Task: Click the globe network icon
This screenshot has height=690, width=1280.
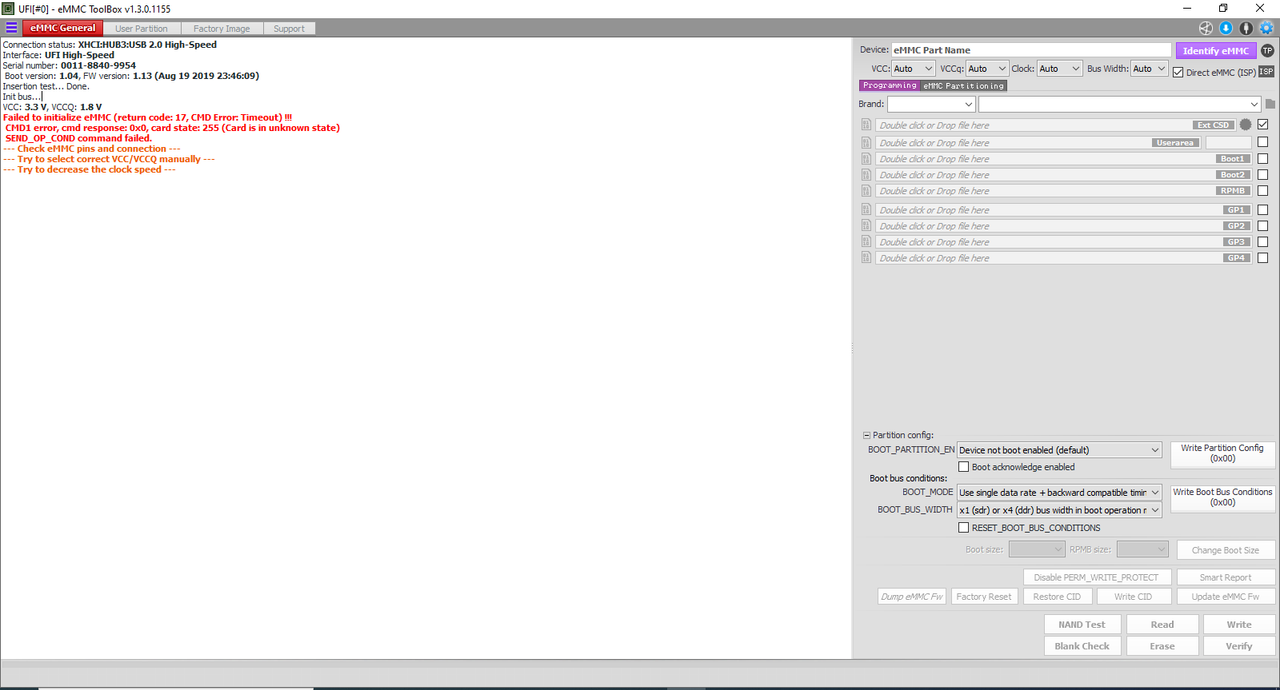Action: (x=1206, y=28)
